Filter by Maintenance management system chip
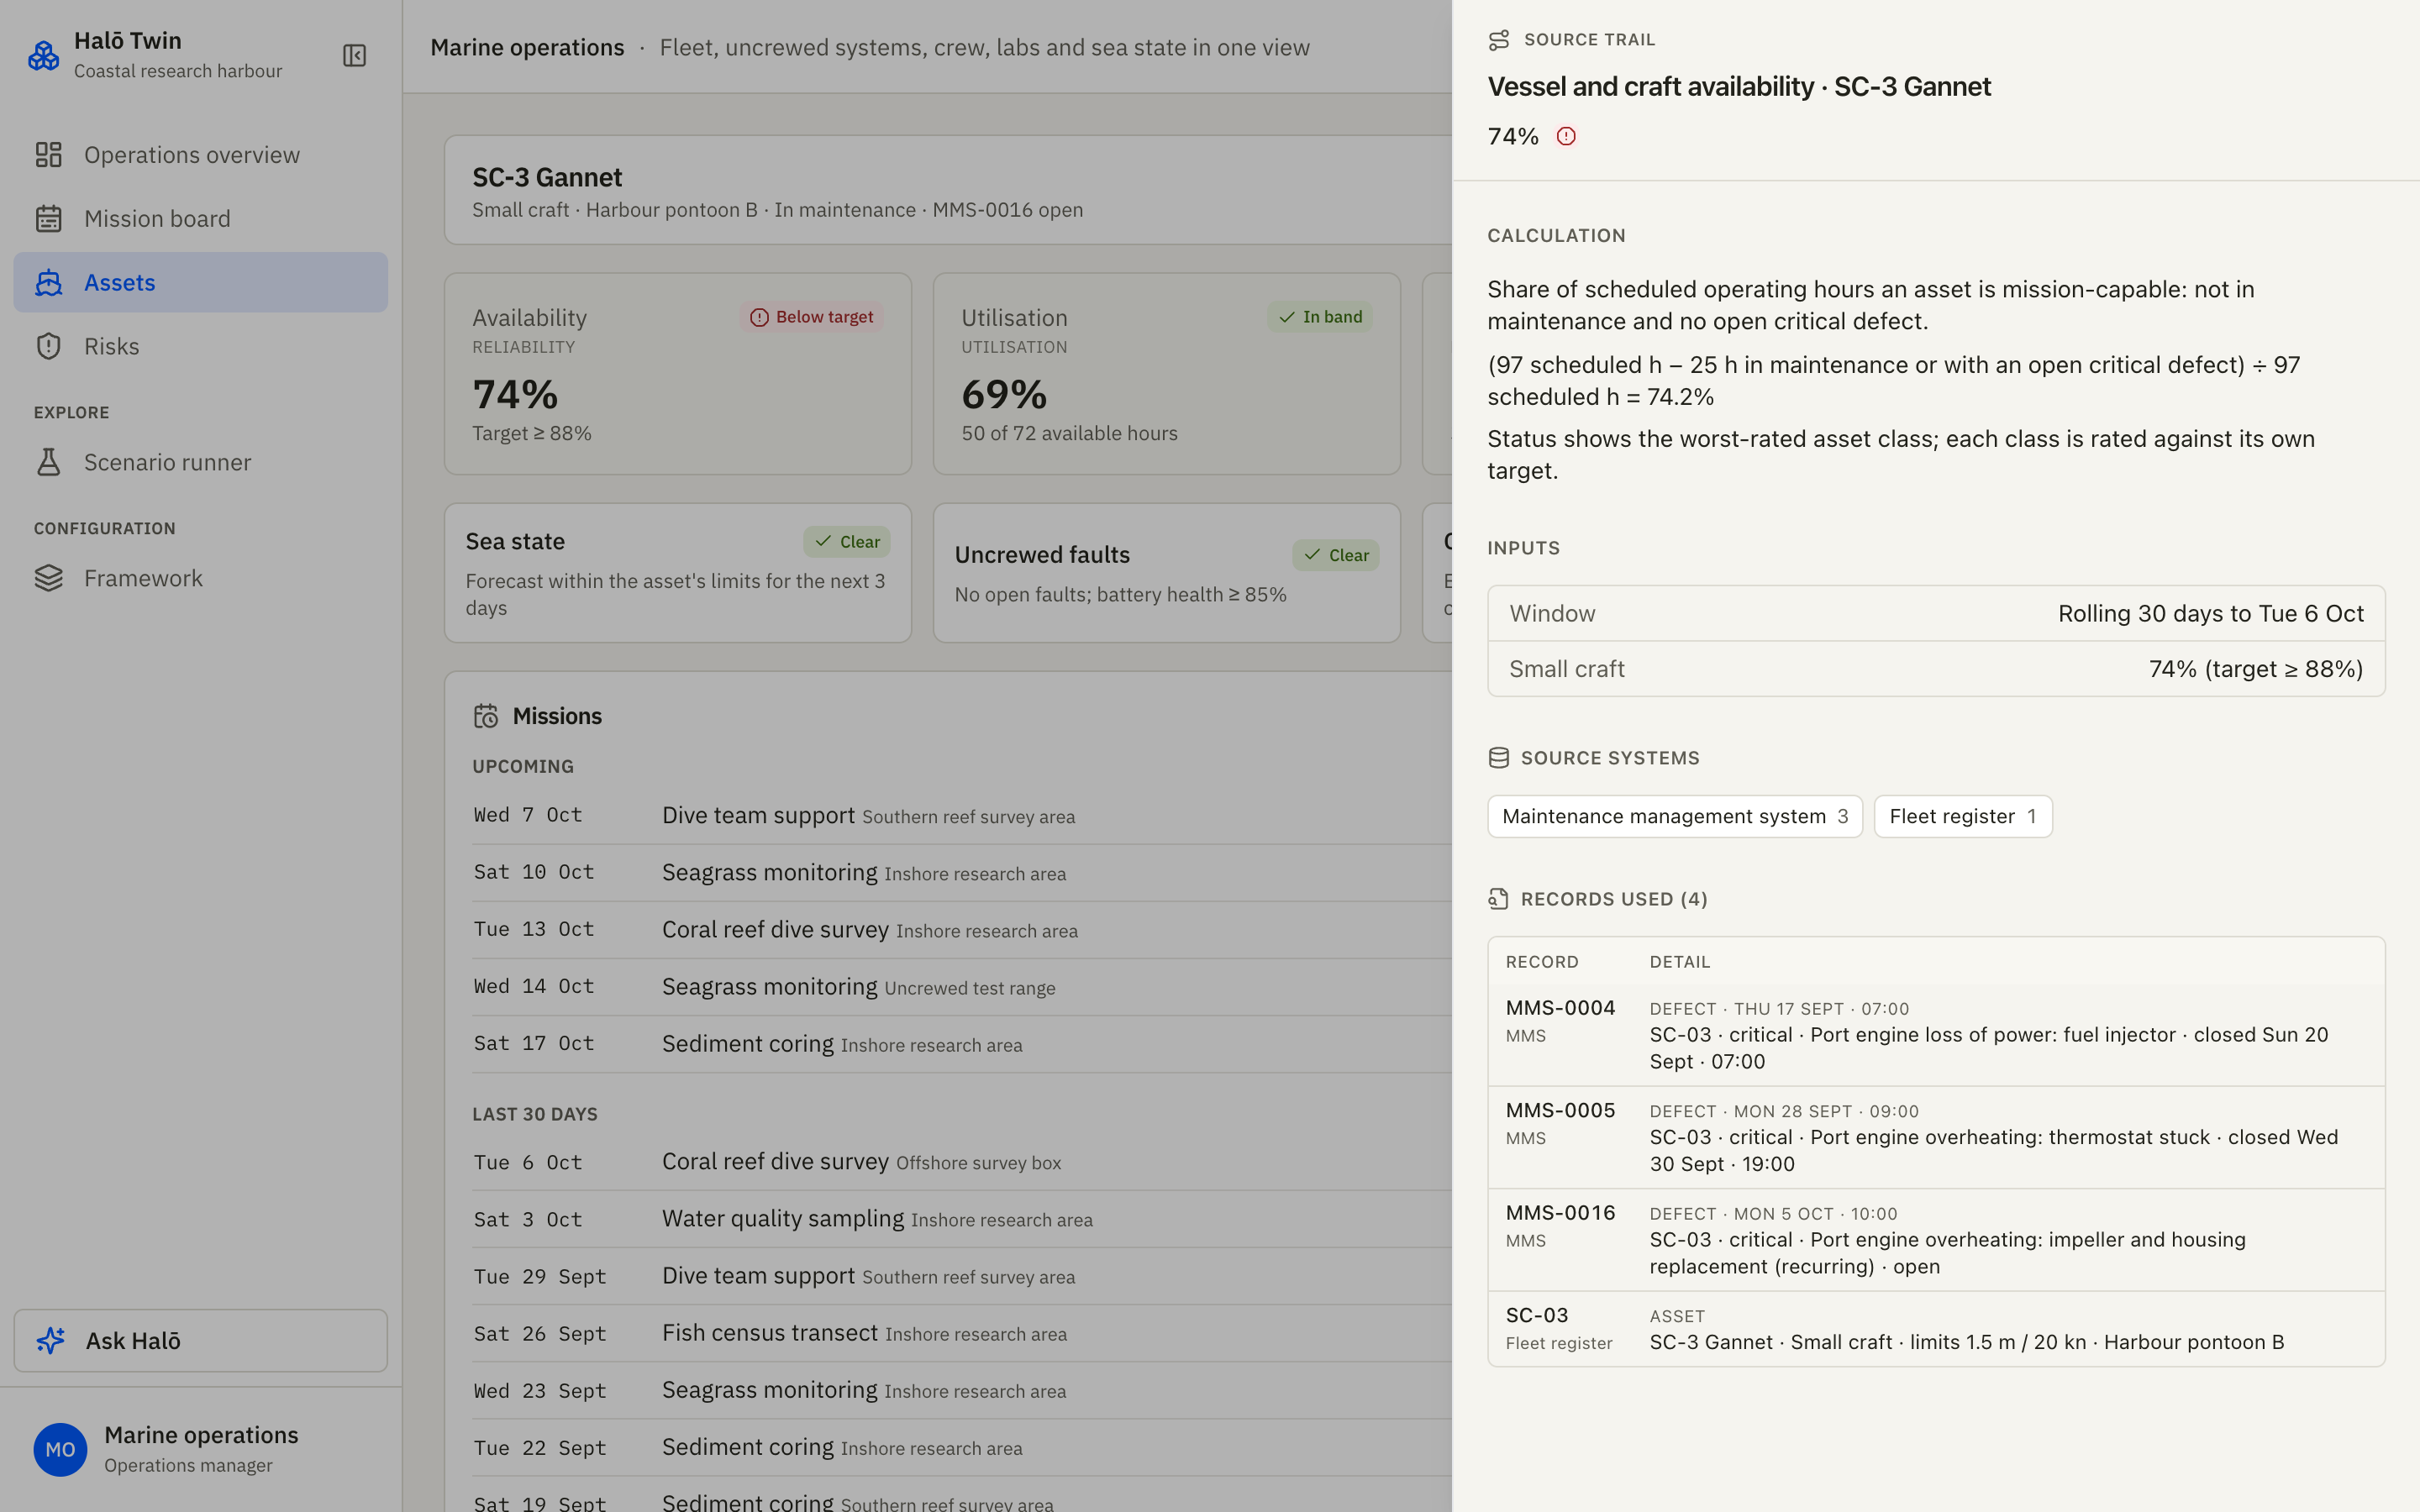 [1675, 816]
